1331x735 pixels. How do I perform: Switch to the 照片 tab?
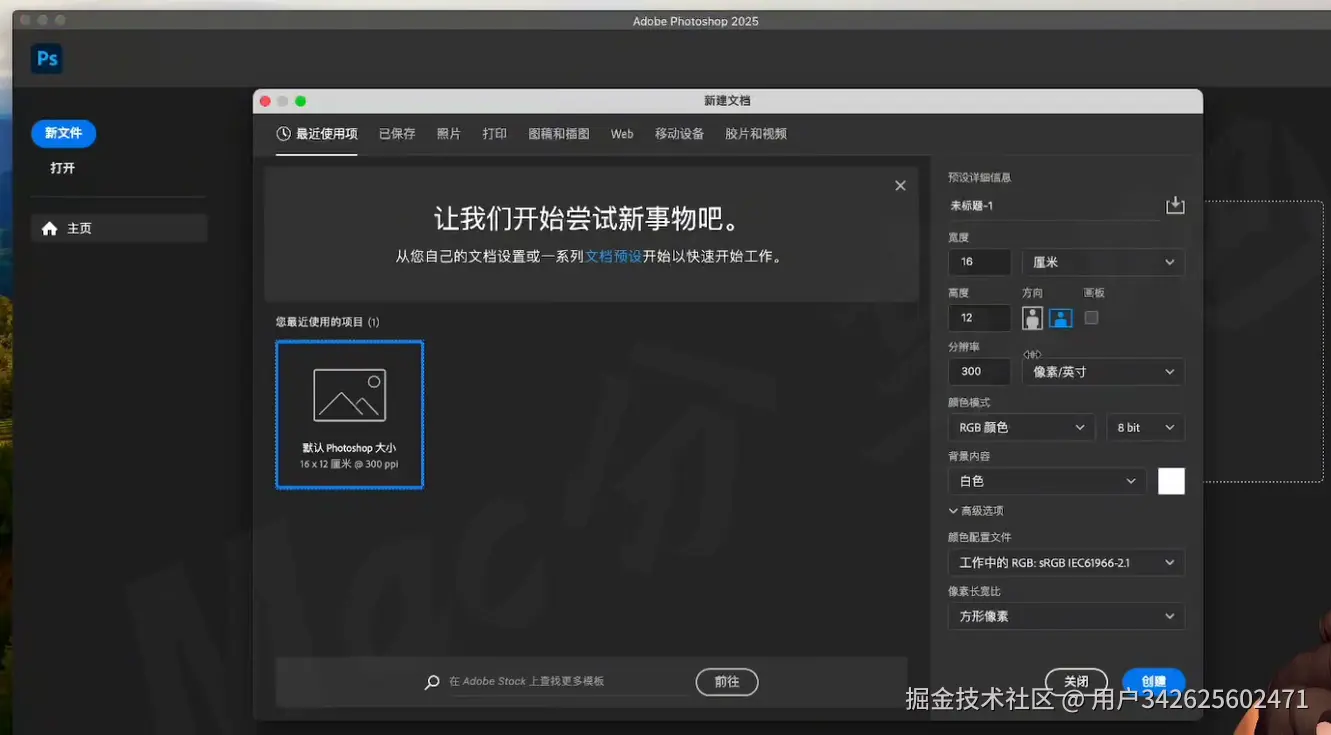coord(449,134)
